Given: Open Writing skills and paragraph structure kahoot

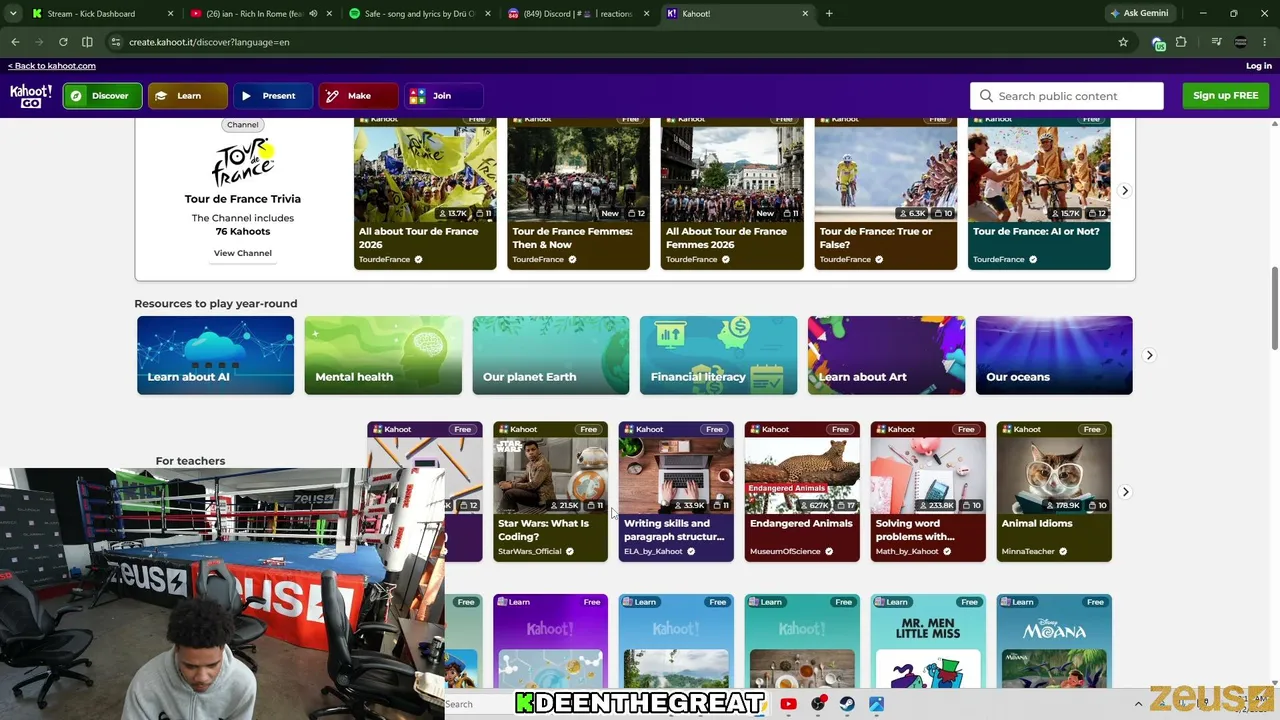Looking at the screenshot, I should pos(676,491).
